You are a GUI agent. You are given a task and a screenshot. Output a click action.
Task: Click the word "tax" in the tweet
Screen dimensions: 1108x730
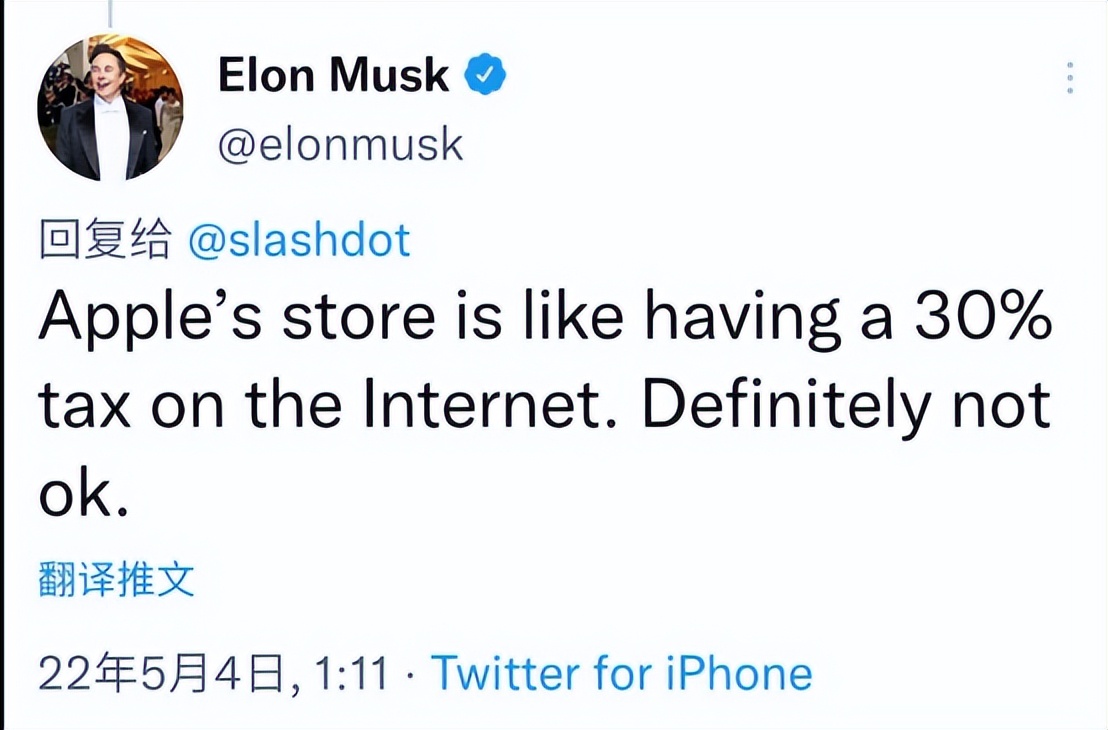pyautogui.click(x=79, y=405)
